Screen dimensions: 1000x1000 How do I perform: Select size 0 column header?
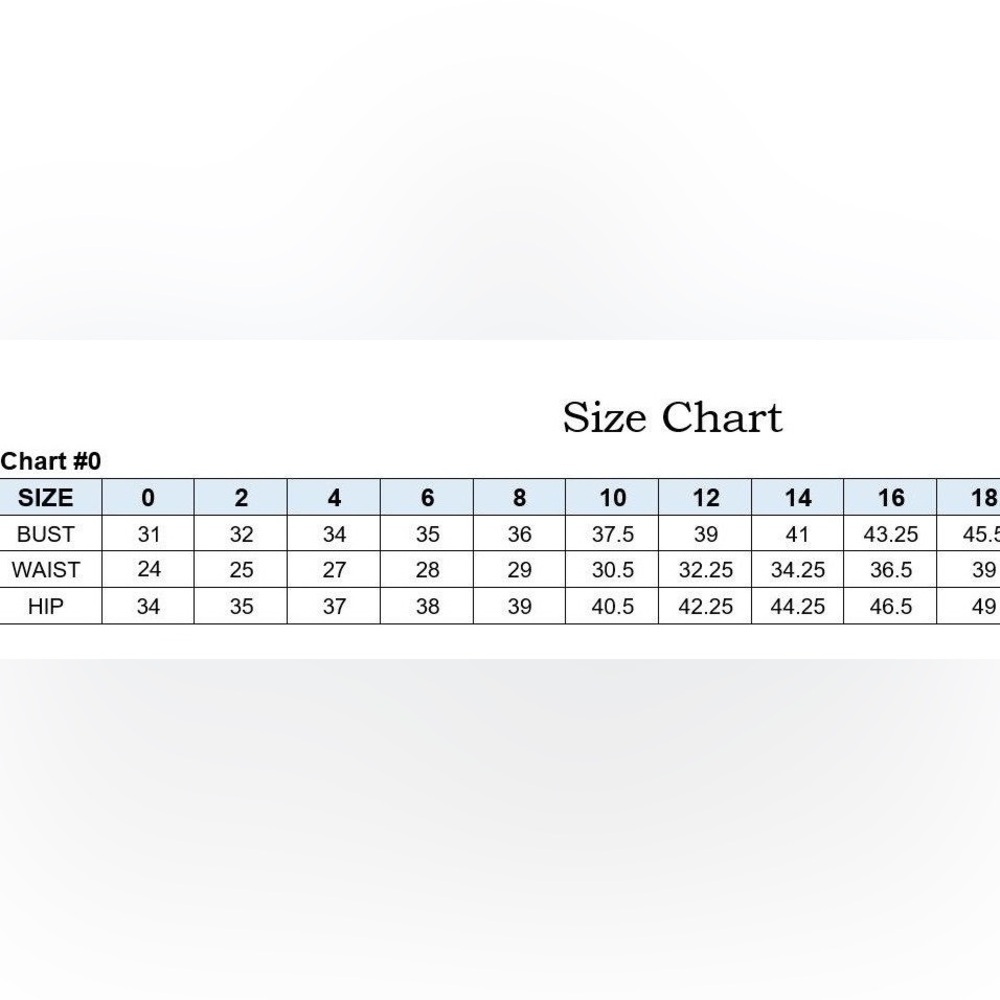tap(148, 497)
